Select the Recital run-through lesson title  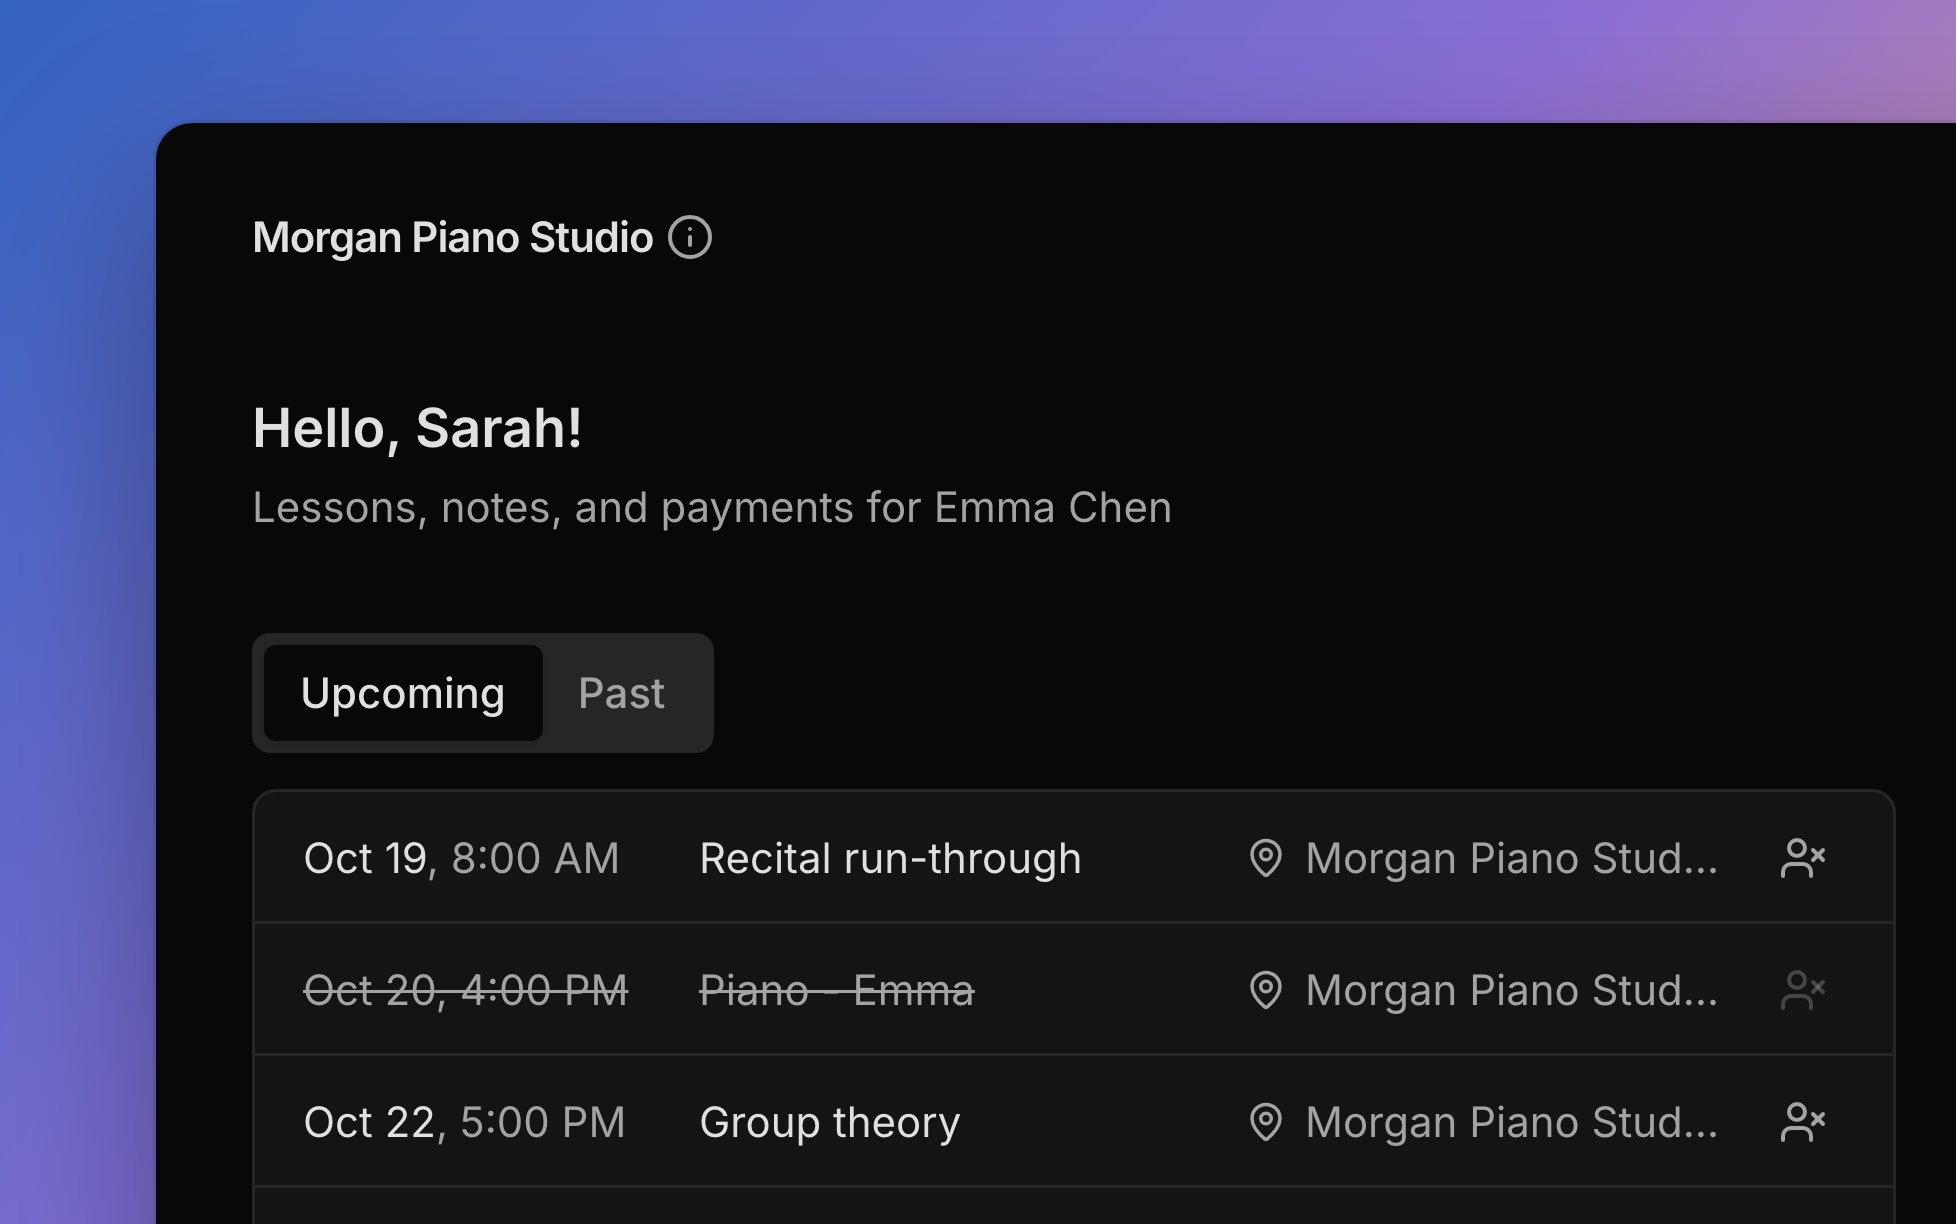(x=890, y=858)
